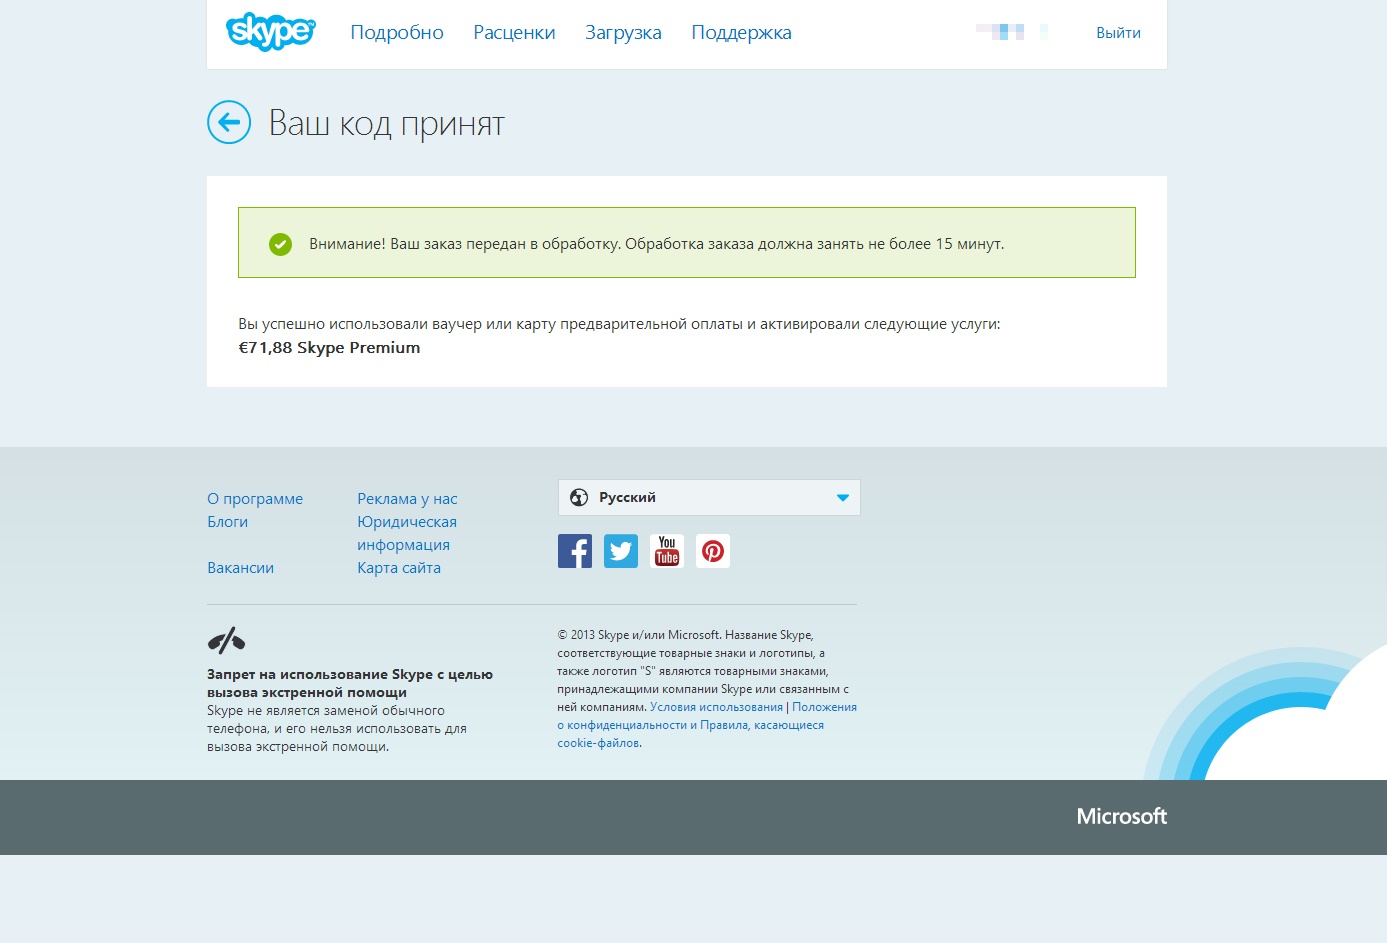
Task: Click the globe icon in the language selector
Action: pyautogui.click(x=578, y=497)
